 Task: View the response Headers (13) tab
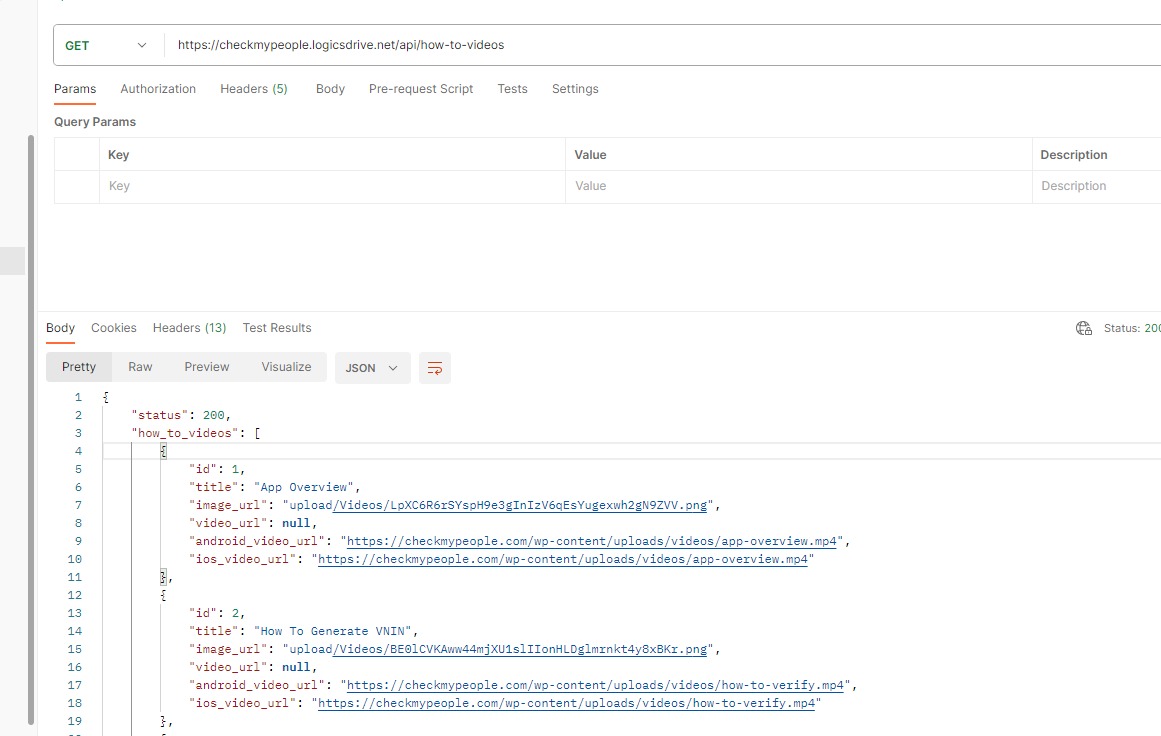(x=189, y=328)
